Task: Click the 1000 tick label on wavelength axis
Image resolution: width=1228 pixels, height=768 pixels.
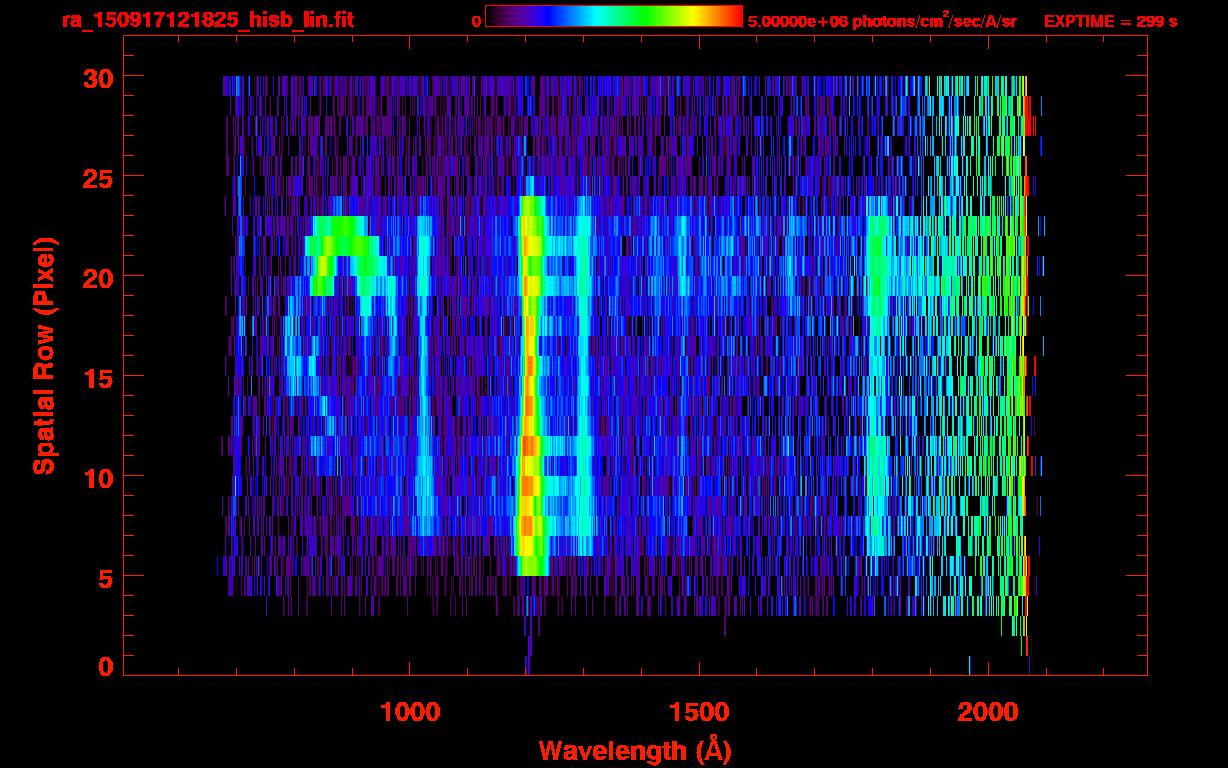Action: tap(408, 712)
